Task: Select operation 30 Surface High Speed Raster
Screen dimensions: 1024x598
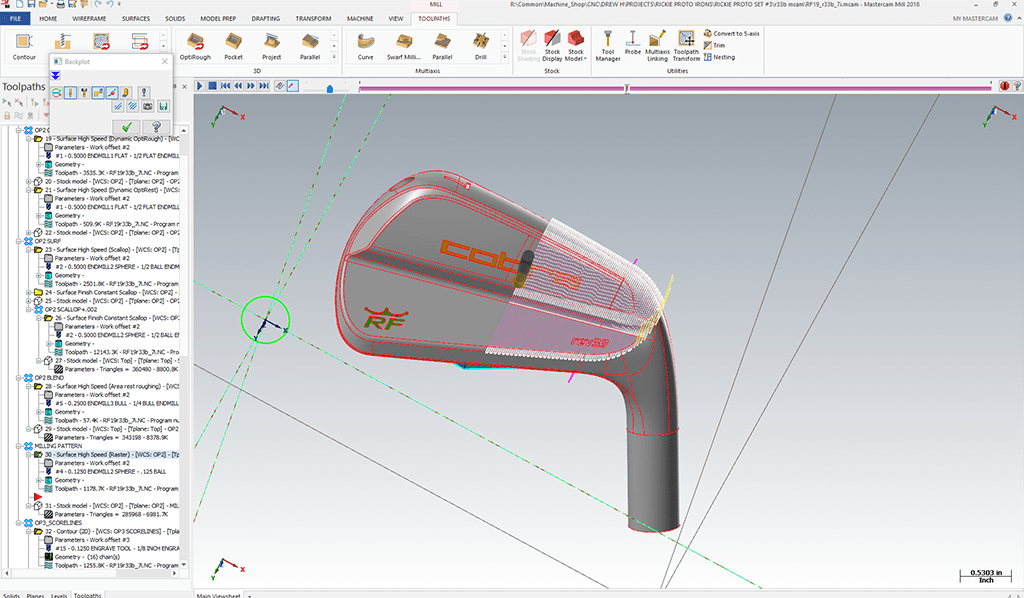Action: (112, 454)
